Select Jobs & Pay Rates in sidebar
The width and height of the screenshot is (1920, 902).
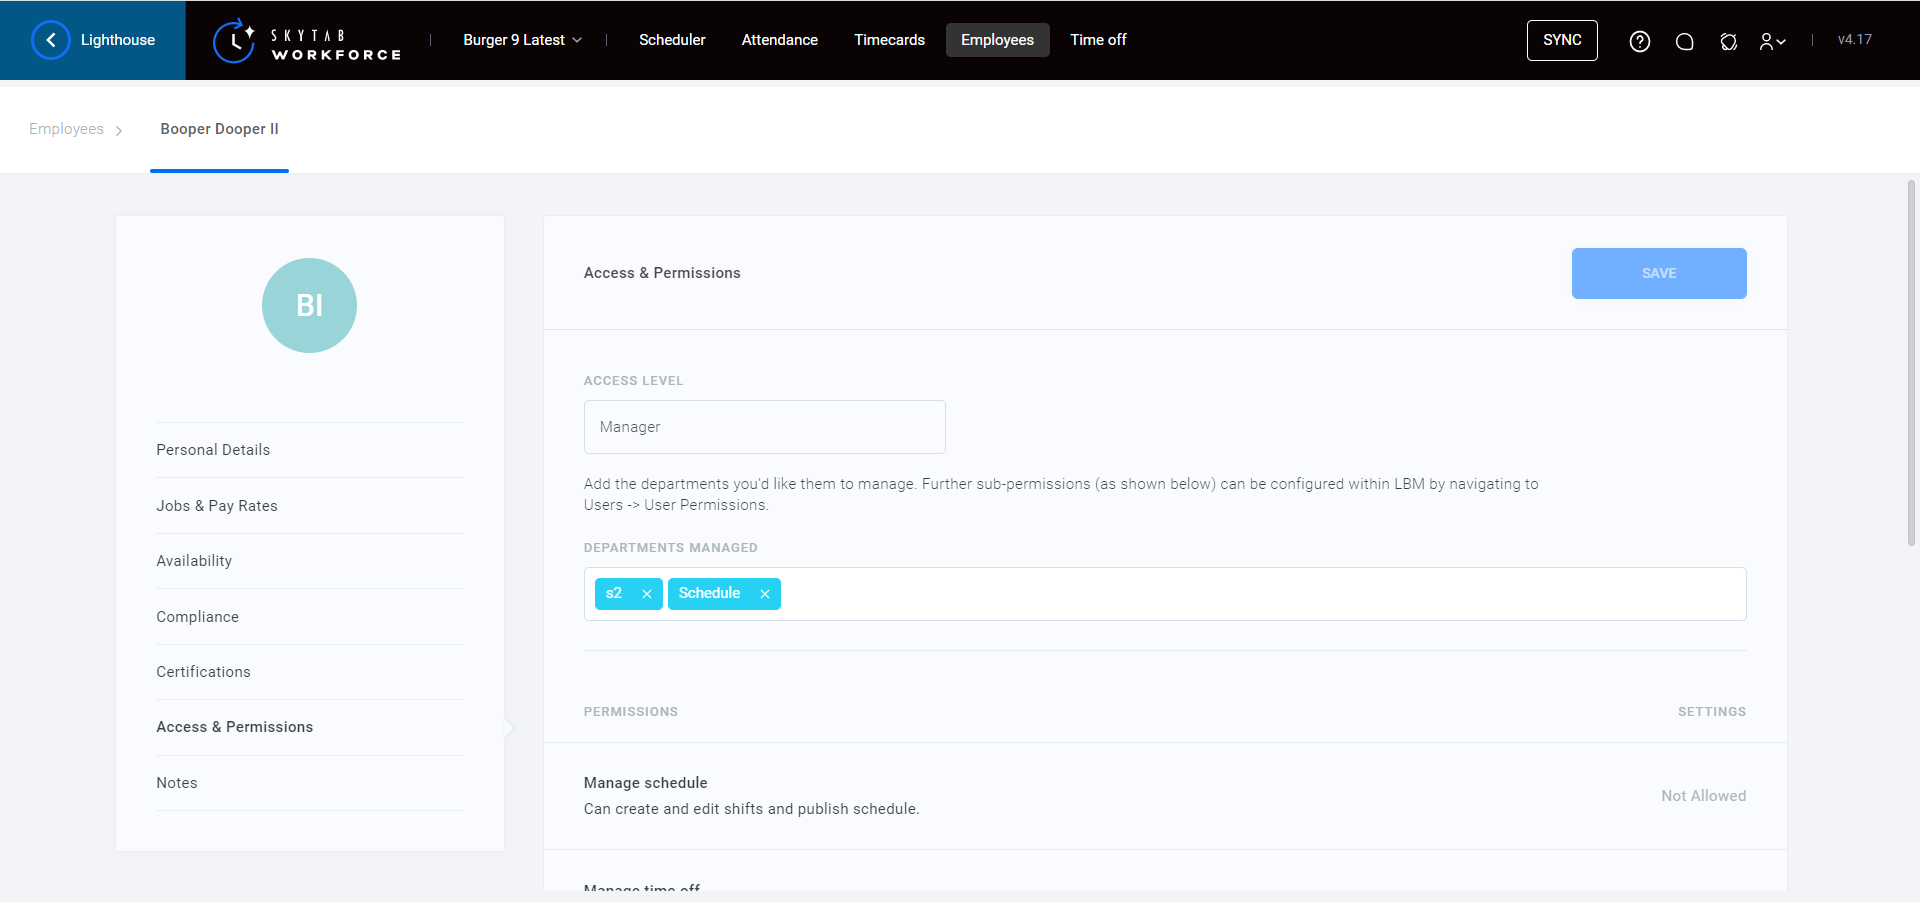click(x=217, y=506)
